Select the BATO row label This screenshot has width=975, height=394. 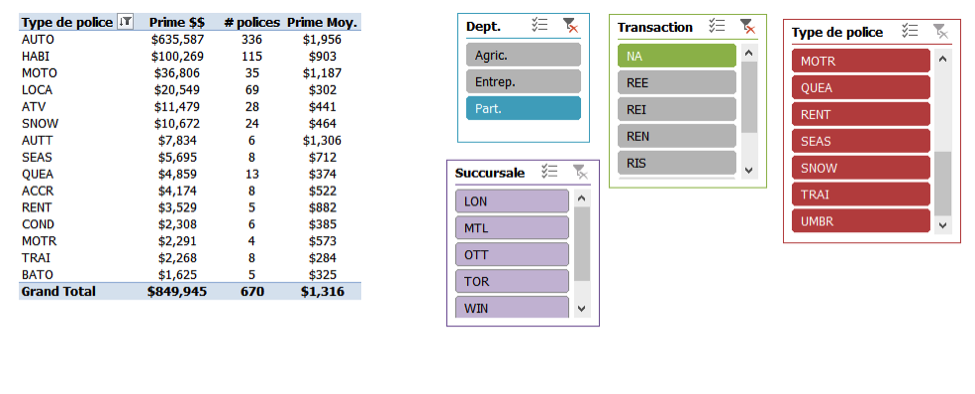point(37,275)
